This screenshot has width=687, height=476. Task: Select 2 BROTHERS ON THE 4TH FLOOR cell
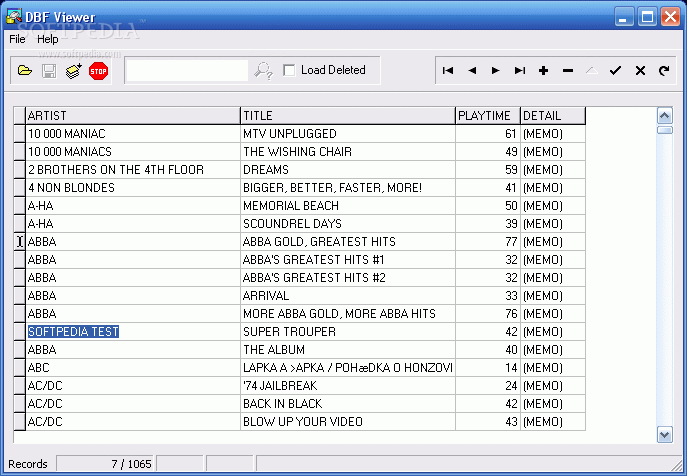tap(133, 170)
